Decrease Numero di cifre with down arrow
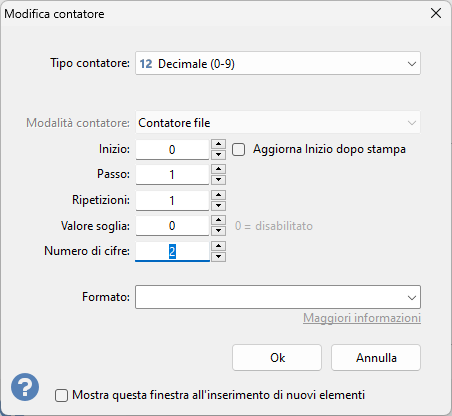 tap(219, 257)
